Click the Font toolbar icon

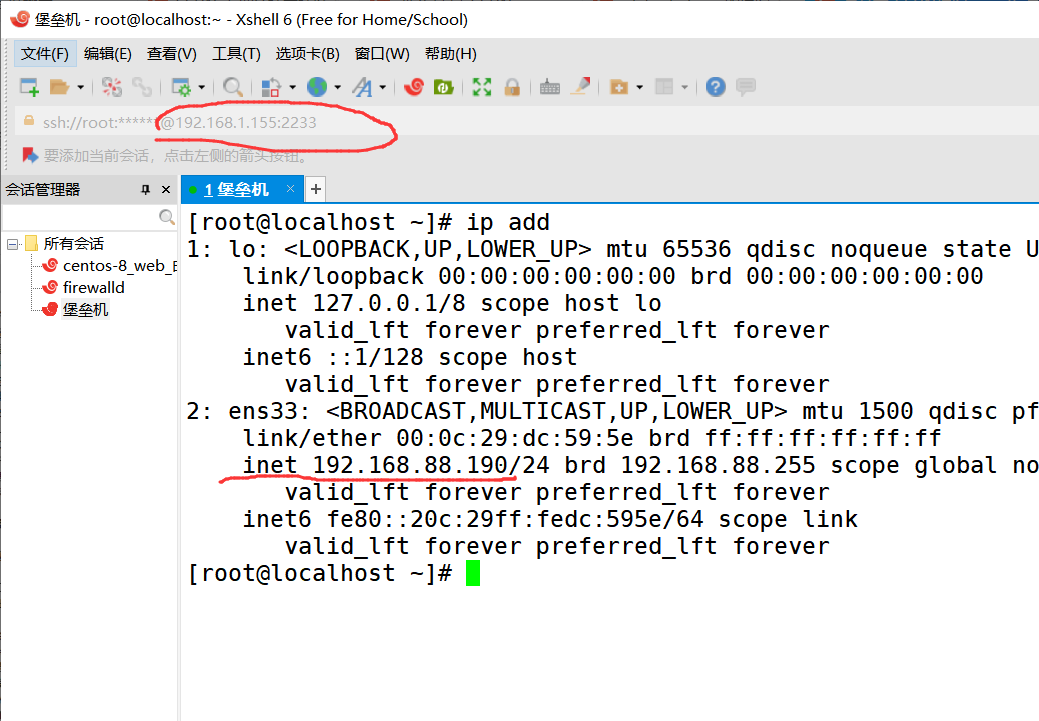pyautogui.click(x=362, y=87)
